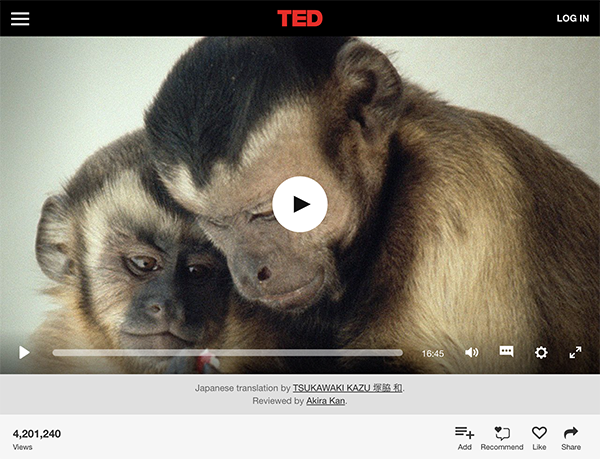Click the 16:45 video duration
This screenshot has height=459, width=600.
click(x=433, y=353)
